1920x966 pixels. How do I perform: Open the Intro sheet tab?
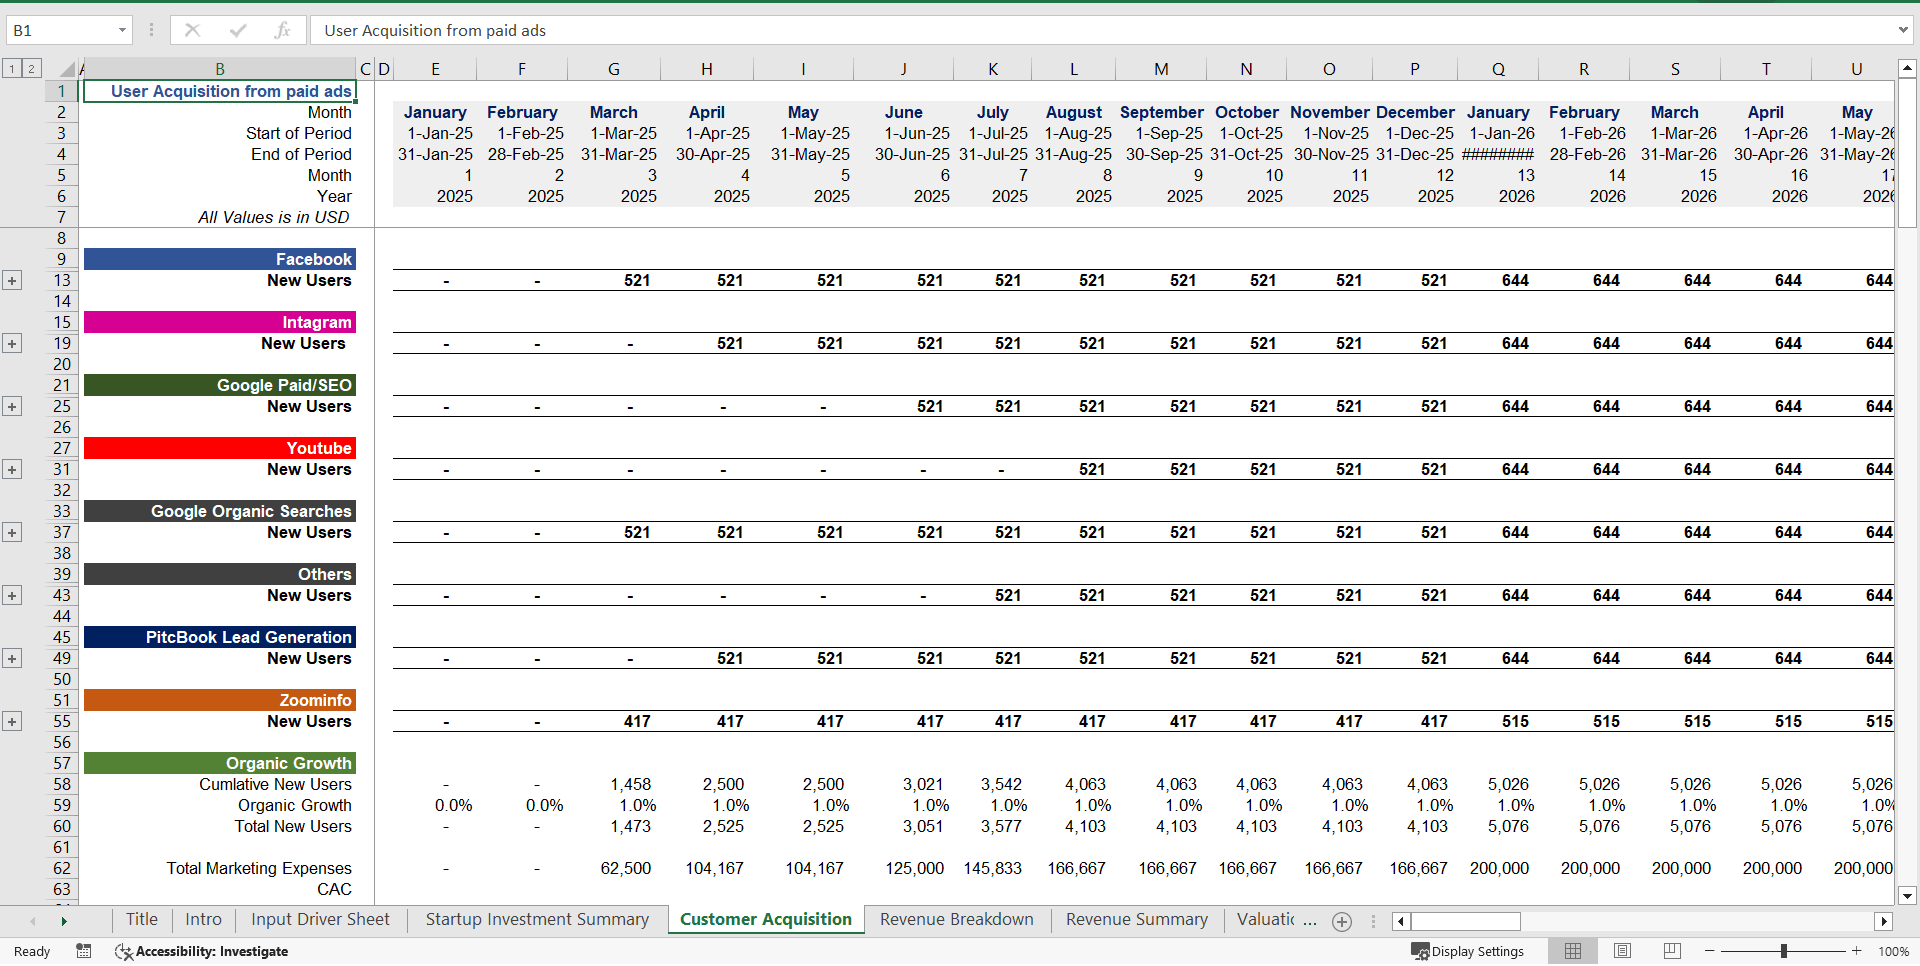(203, 919)
